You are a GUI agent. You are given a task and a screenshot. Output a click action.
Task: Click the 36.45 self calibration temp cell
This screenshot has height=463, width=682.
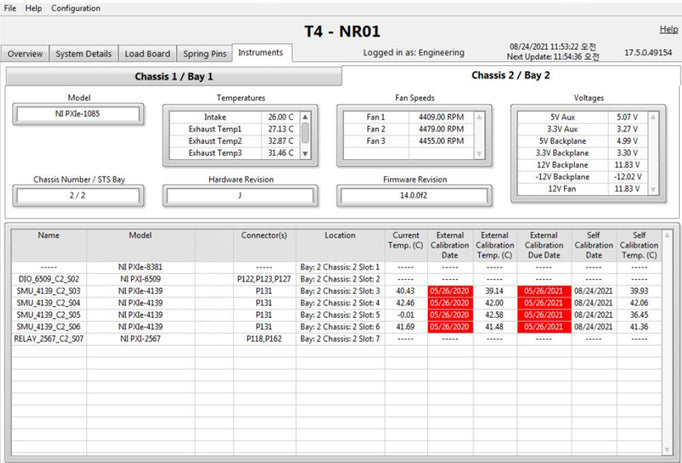[x=639, y=315]
